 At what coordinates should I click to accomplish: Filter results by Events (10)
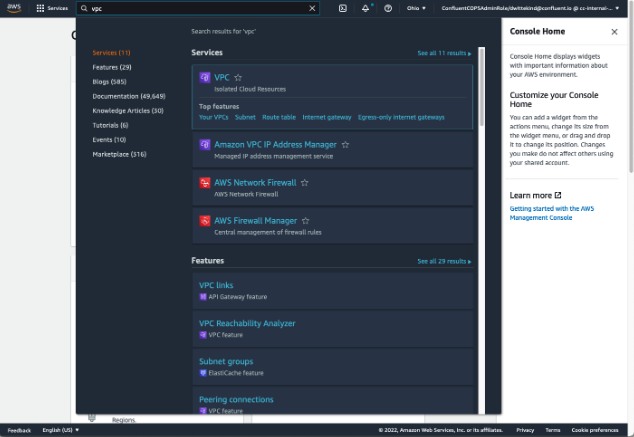(109, 139)
